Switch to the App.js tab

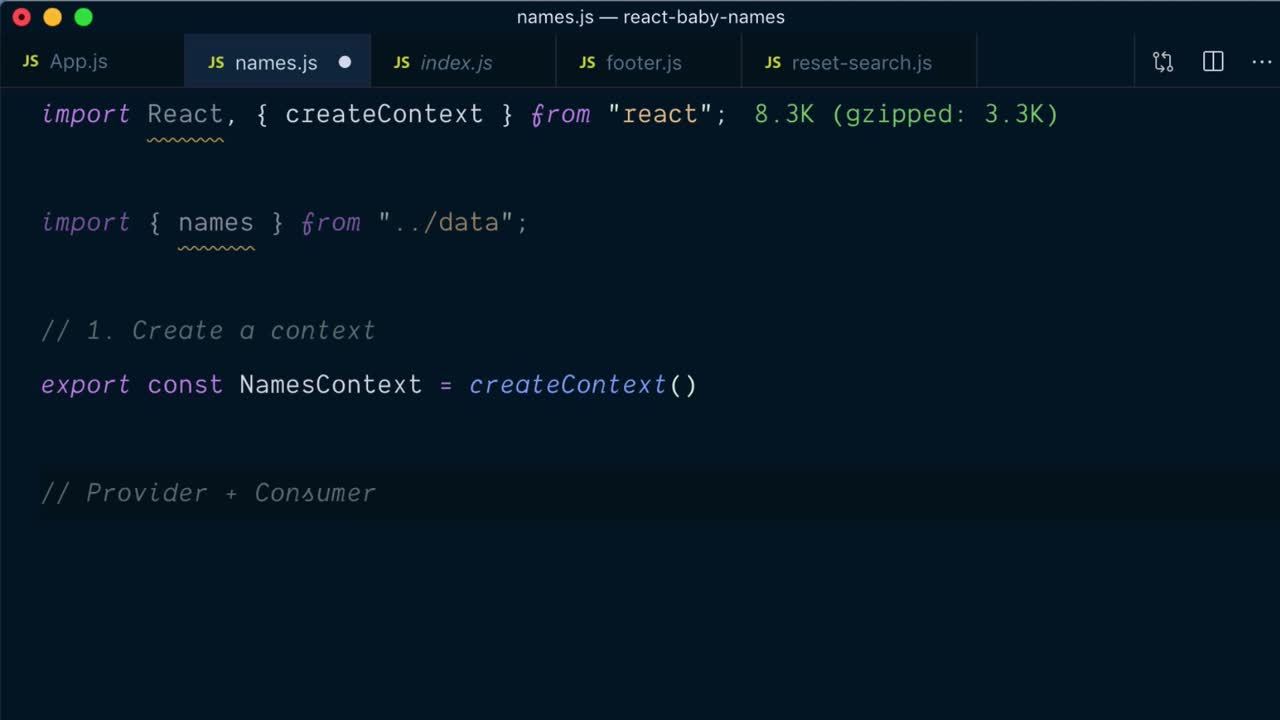(92, 62)
